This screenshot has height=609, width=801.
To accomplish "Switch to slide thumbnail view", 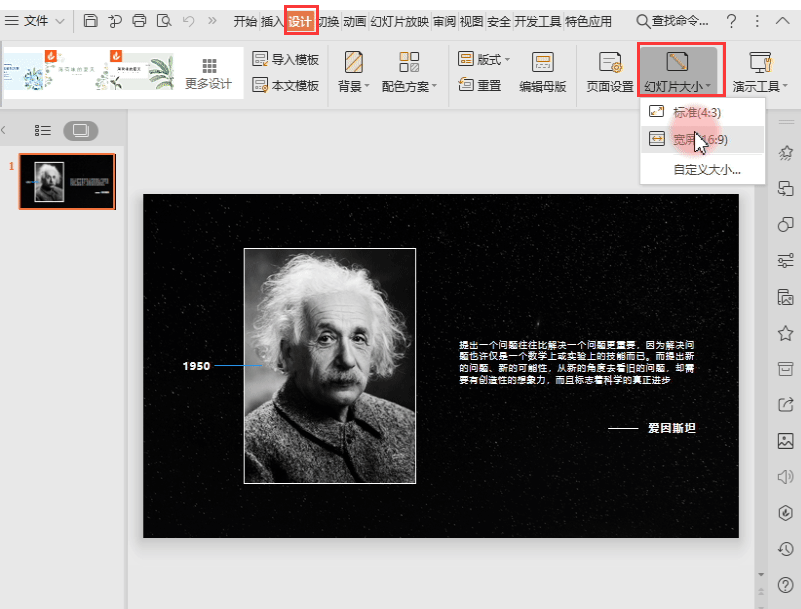I will [81, 130].
